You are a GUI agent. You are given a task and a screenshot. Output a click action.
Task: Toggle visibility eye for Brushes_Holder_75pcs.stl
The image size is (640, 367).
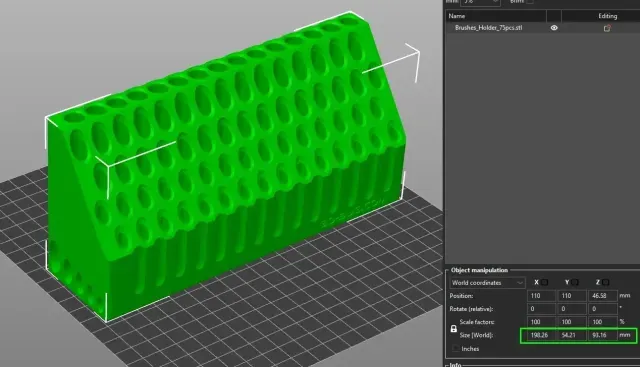click(x=554, y=28)
